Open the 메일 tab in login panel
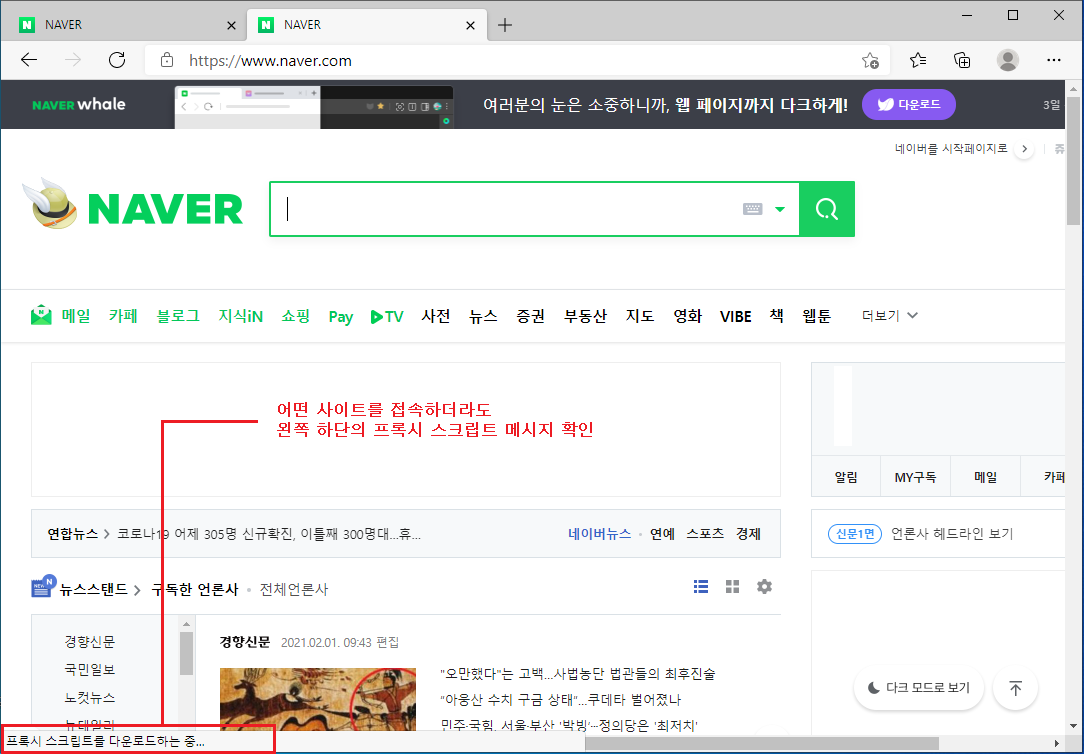Viewport: 1084px width, 754px height. 986,477
